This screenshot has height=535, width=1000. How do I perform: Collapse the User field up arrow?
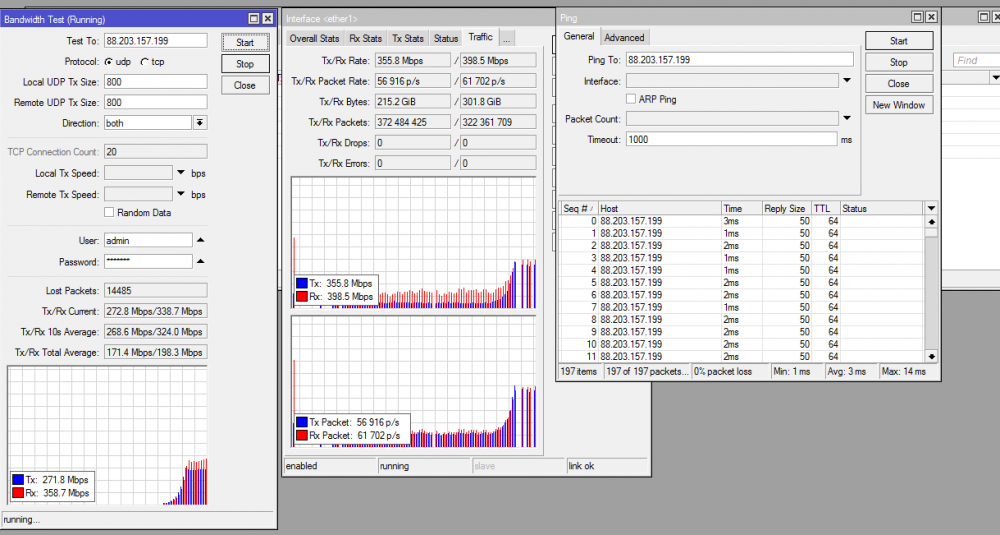200,240
